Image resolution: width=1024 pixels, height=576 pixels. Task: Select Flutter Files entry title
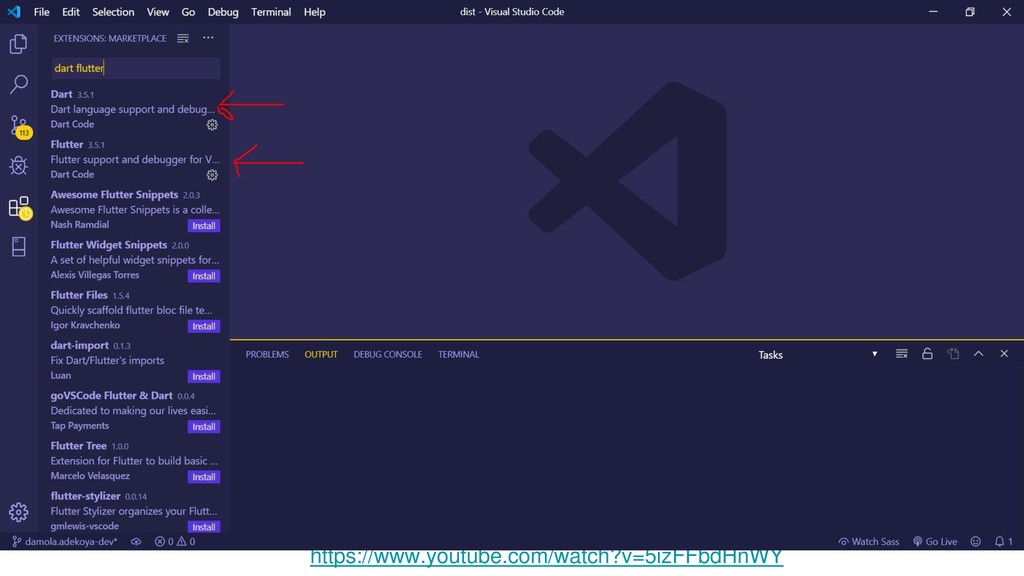tap(79, 295)
